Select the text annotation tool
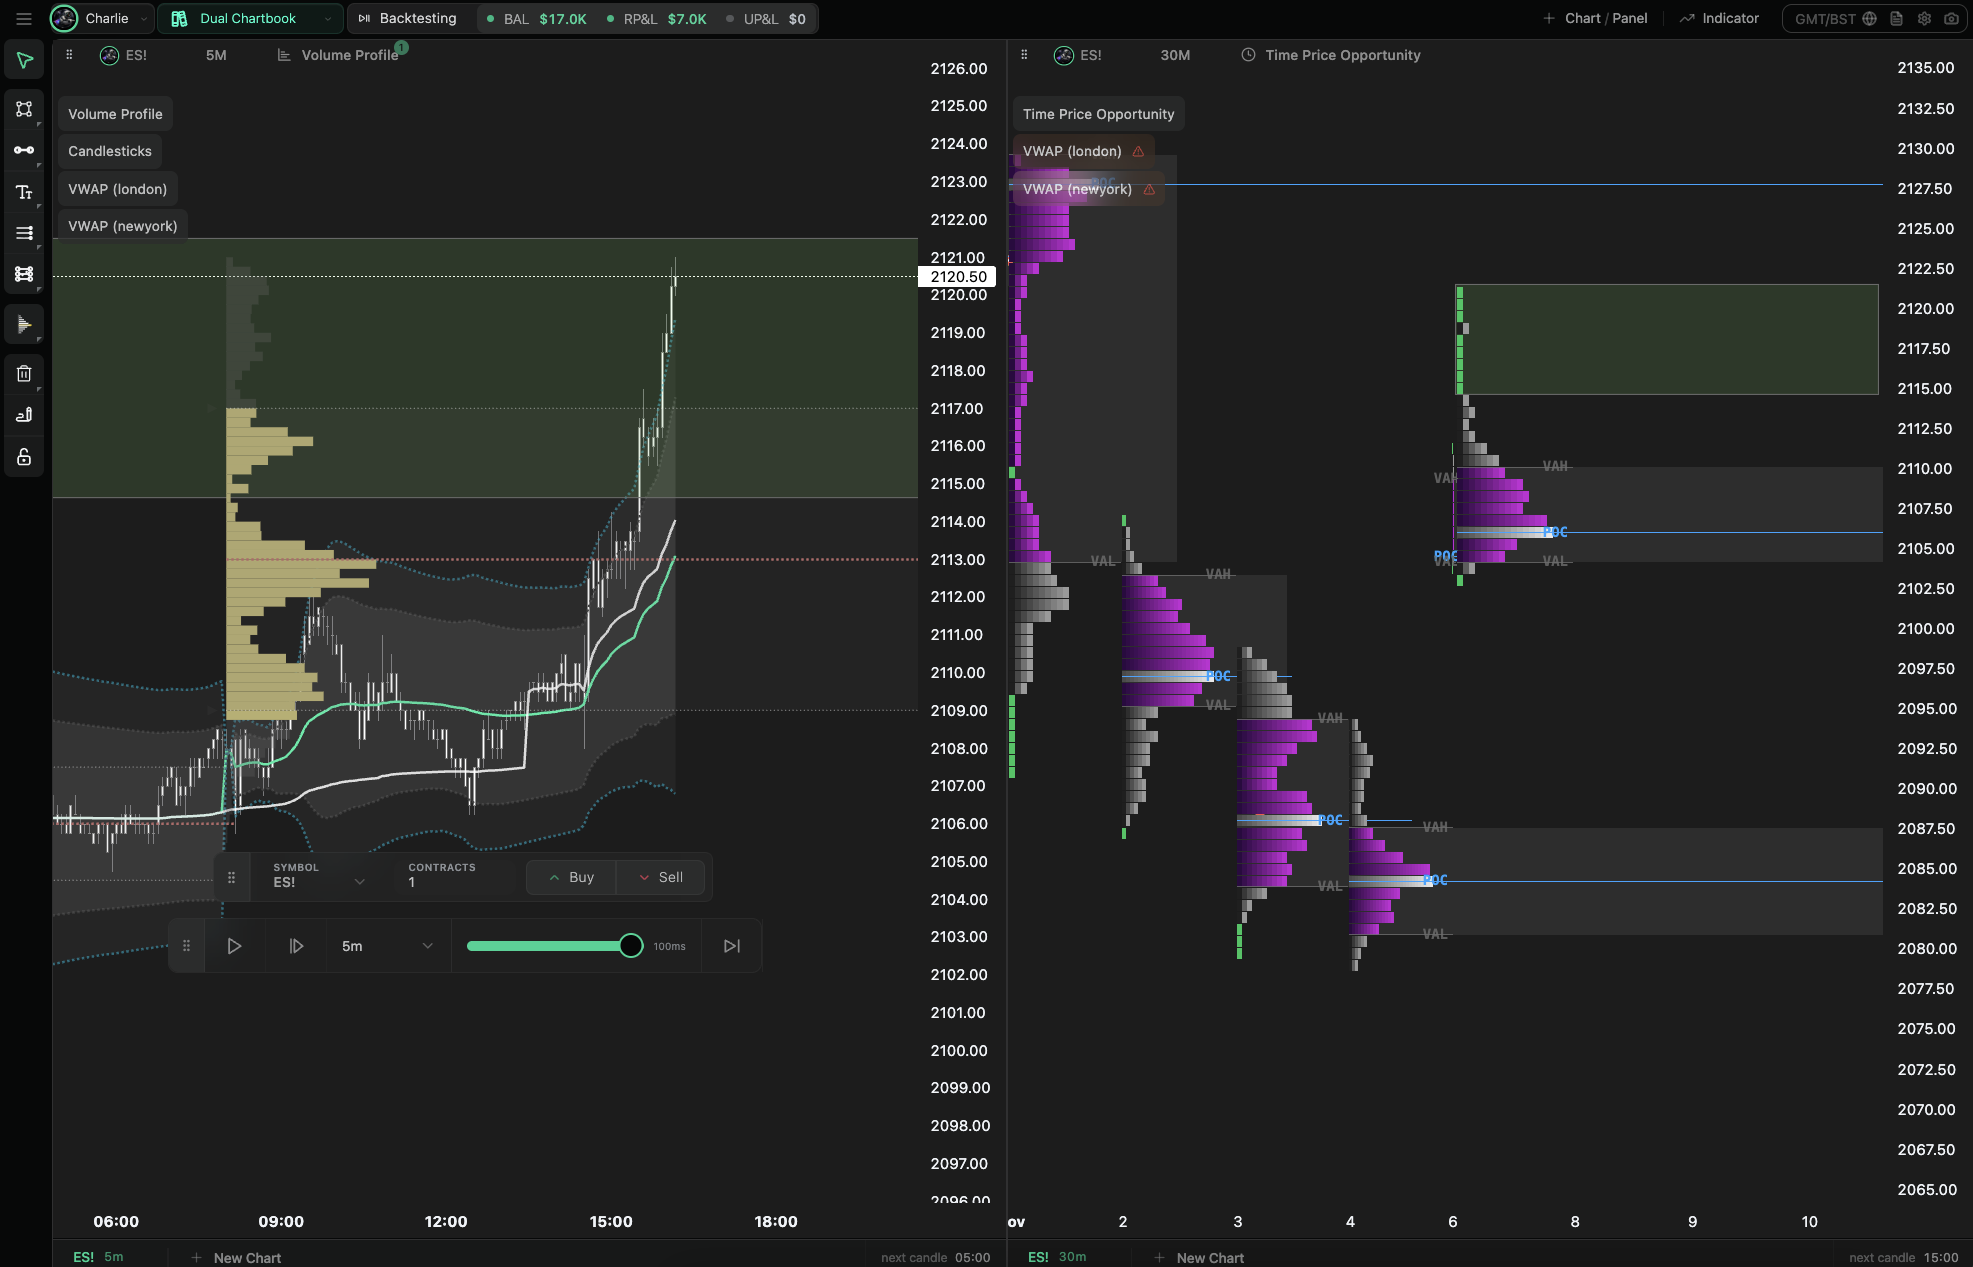1973x1267 pixels. coord(24,192)
